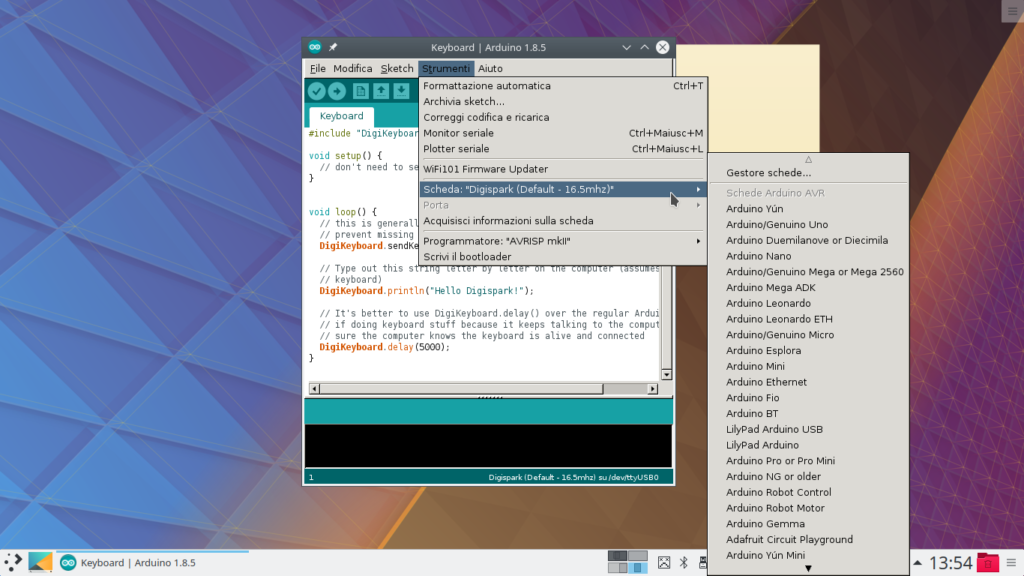Click the editor's vertical scrollbar down arrow
1024x576 pixels.
[666, 375]
